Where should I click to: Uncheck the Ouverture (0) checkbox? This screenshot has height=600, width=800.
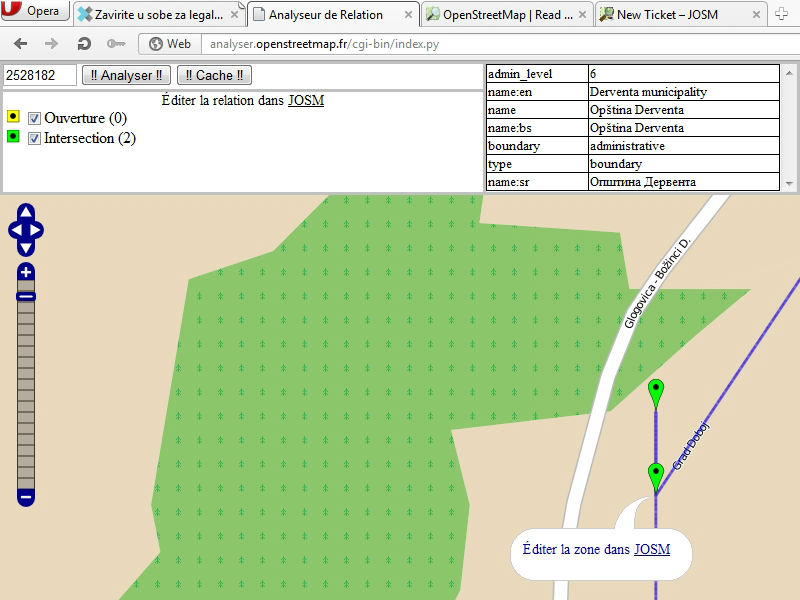pyautogui.click(x=35, y=118)
